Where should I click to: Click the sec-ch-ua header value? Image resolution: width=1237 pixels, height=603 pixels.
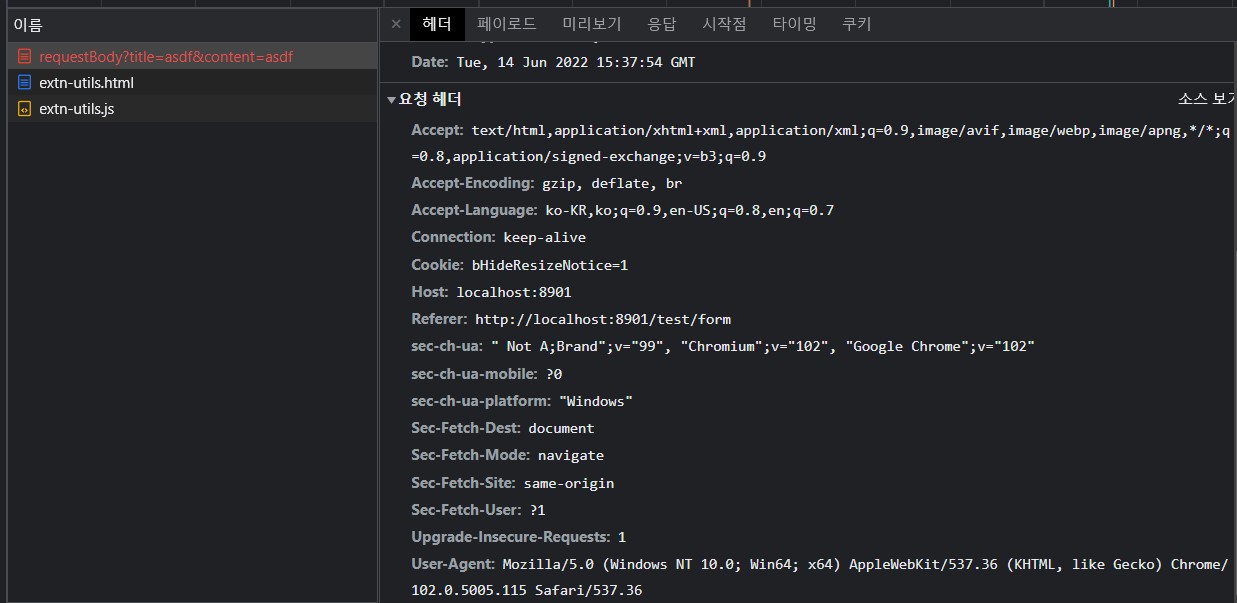(763, 346)
